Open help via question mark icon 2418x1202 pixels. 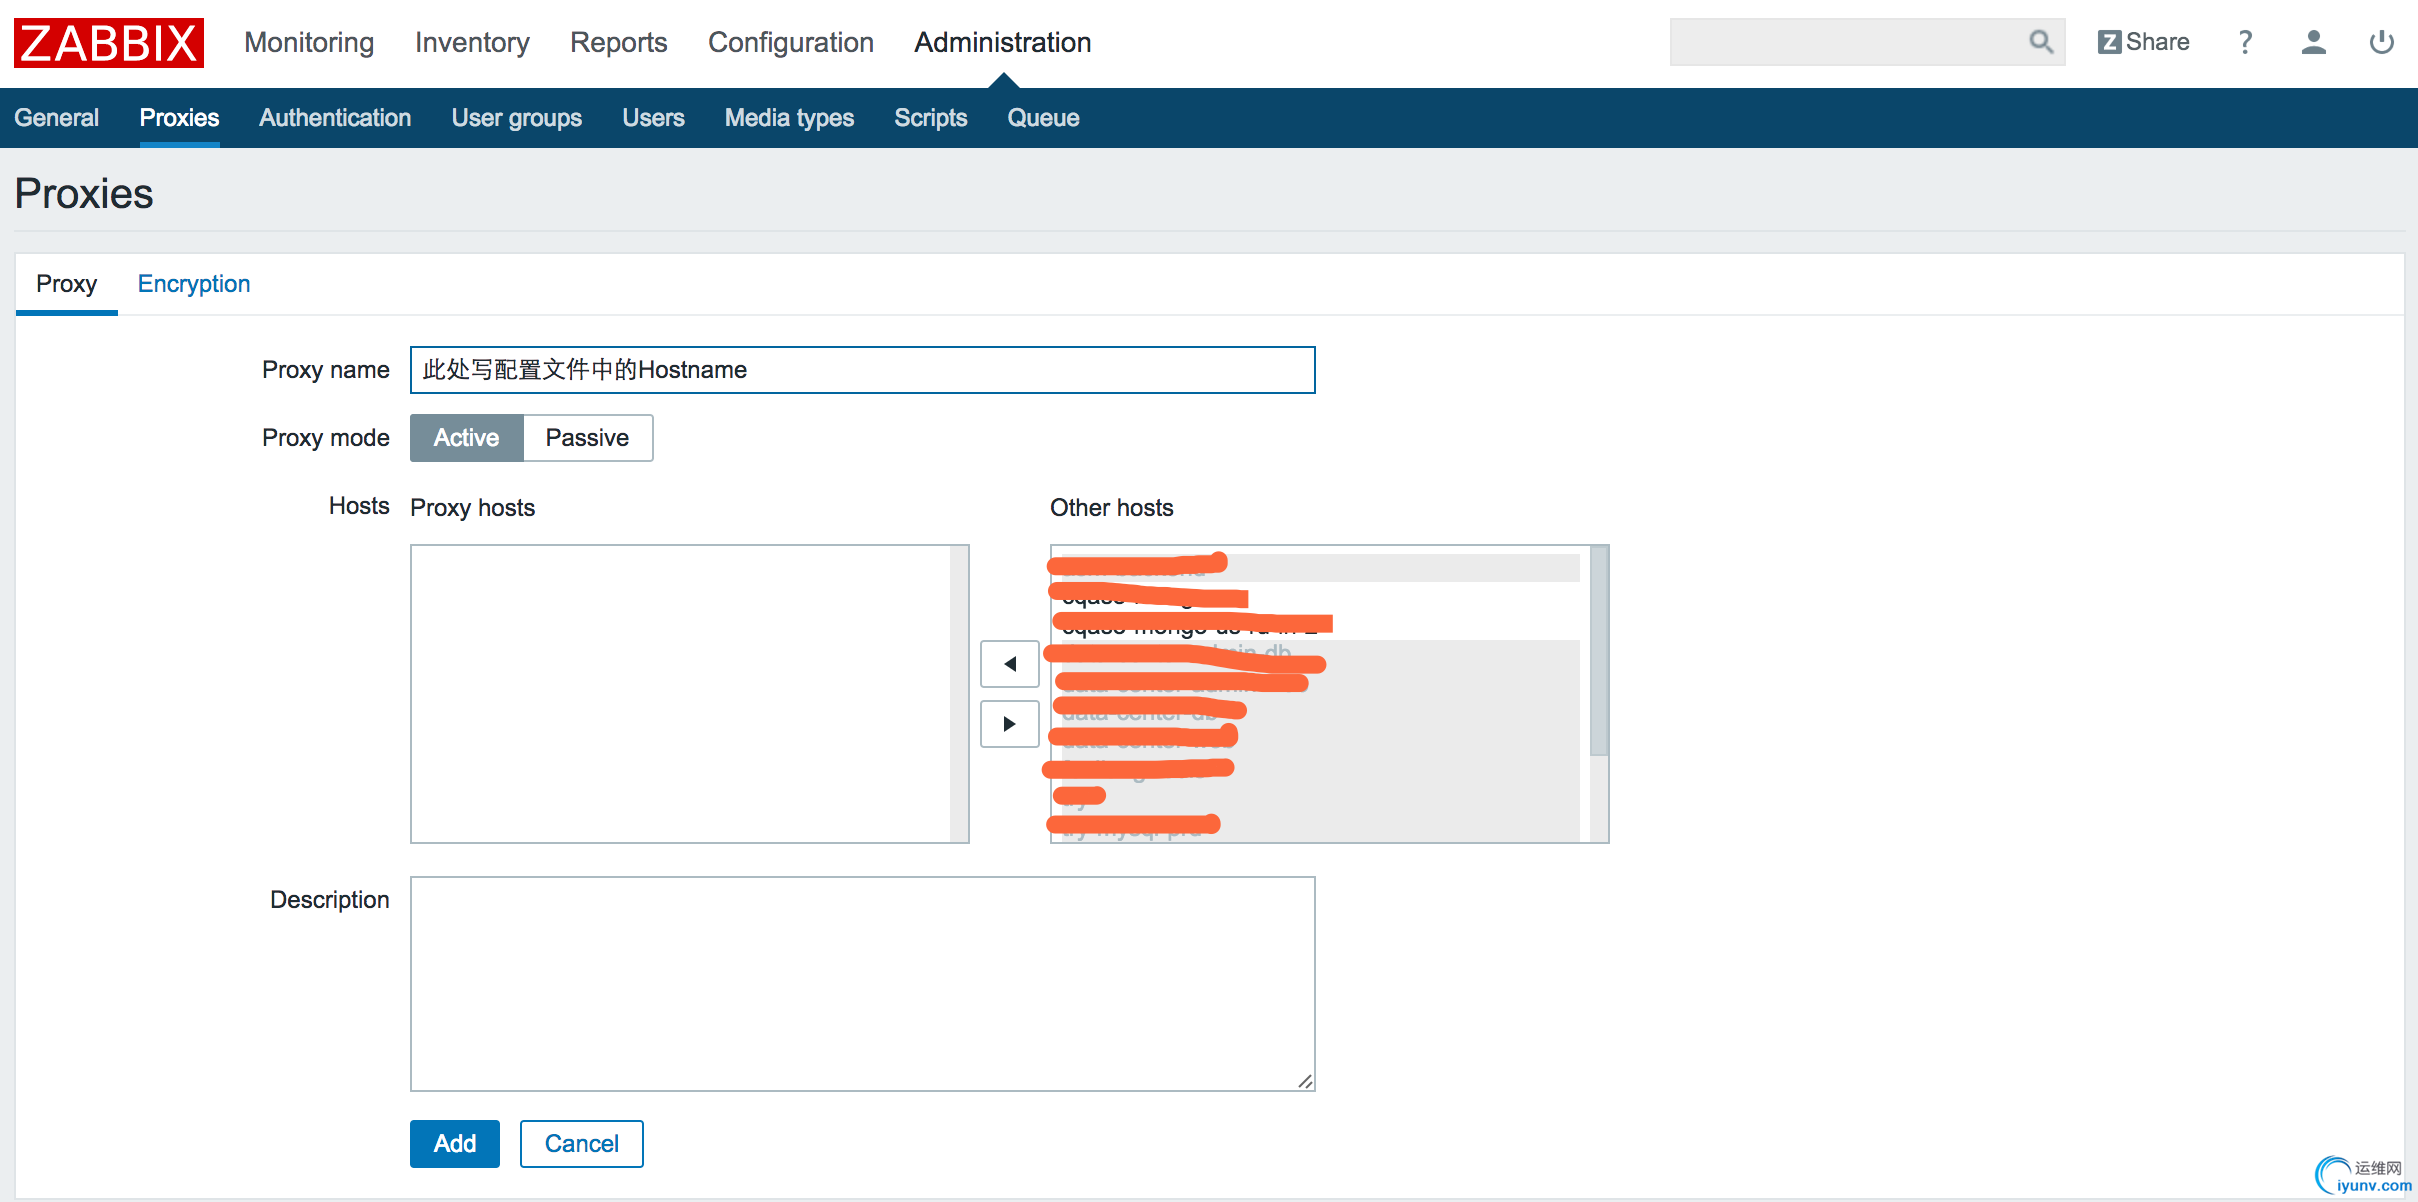[2245, 42]
